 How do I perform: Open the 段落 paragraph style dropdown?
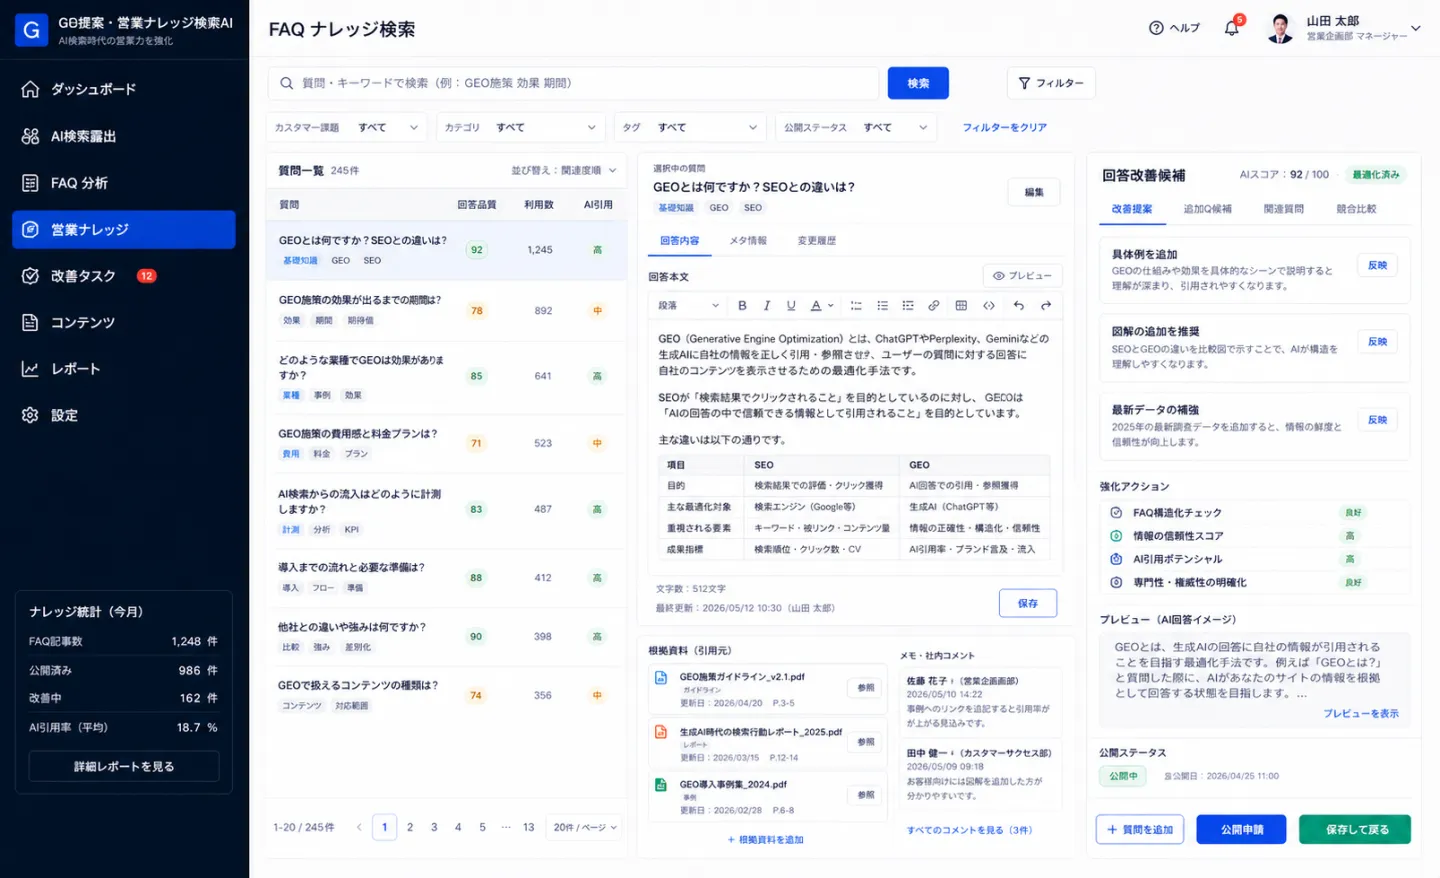click(688, 306)
